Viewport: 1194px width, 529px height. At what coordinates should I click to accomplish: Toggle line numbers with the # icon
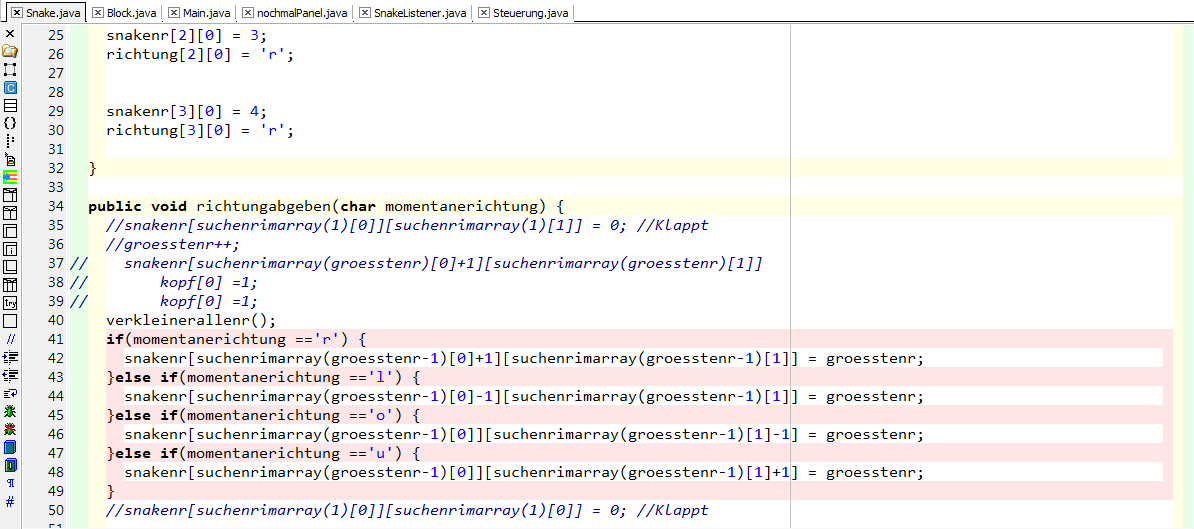click(x=10, y=500)
